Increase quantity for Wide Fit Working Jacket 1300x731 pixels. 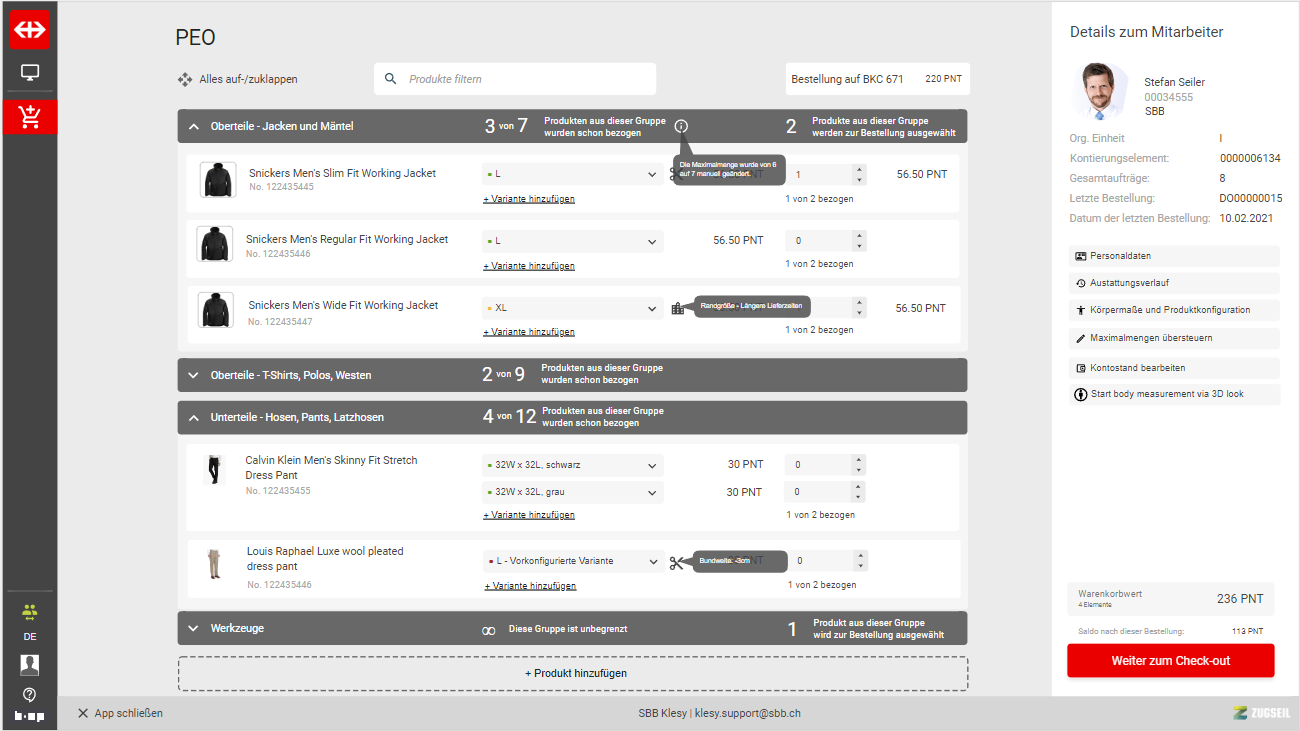coord(858,302)
